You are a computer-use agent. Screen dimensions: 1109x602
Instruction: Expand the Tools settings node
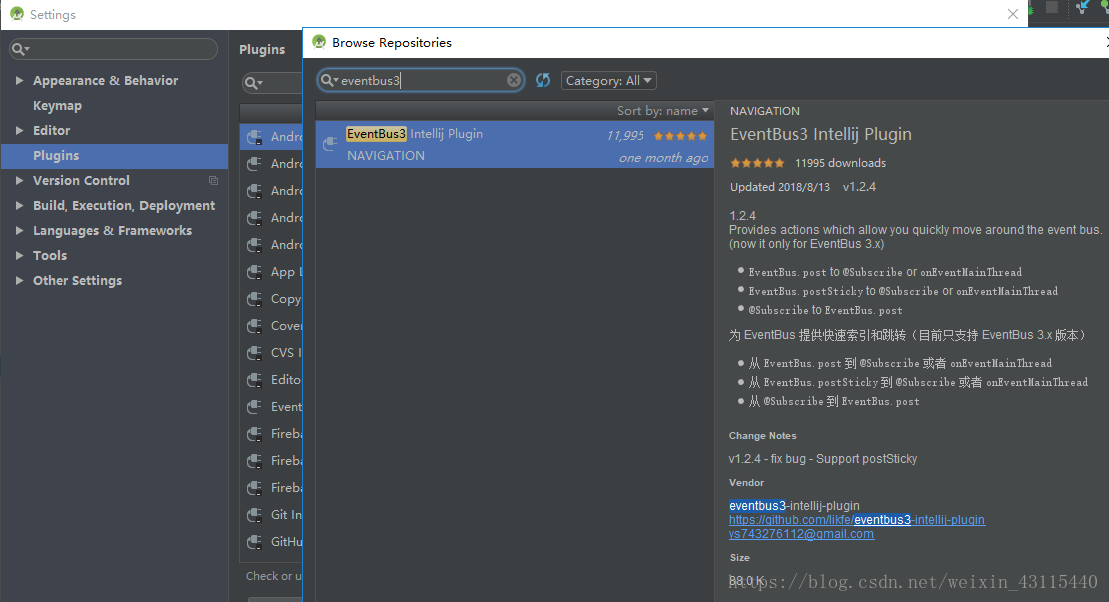tap(19, 256)
